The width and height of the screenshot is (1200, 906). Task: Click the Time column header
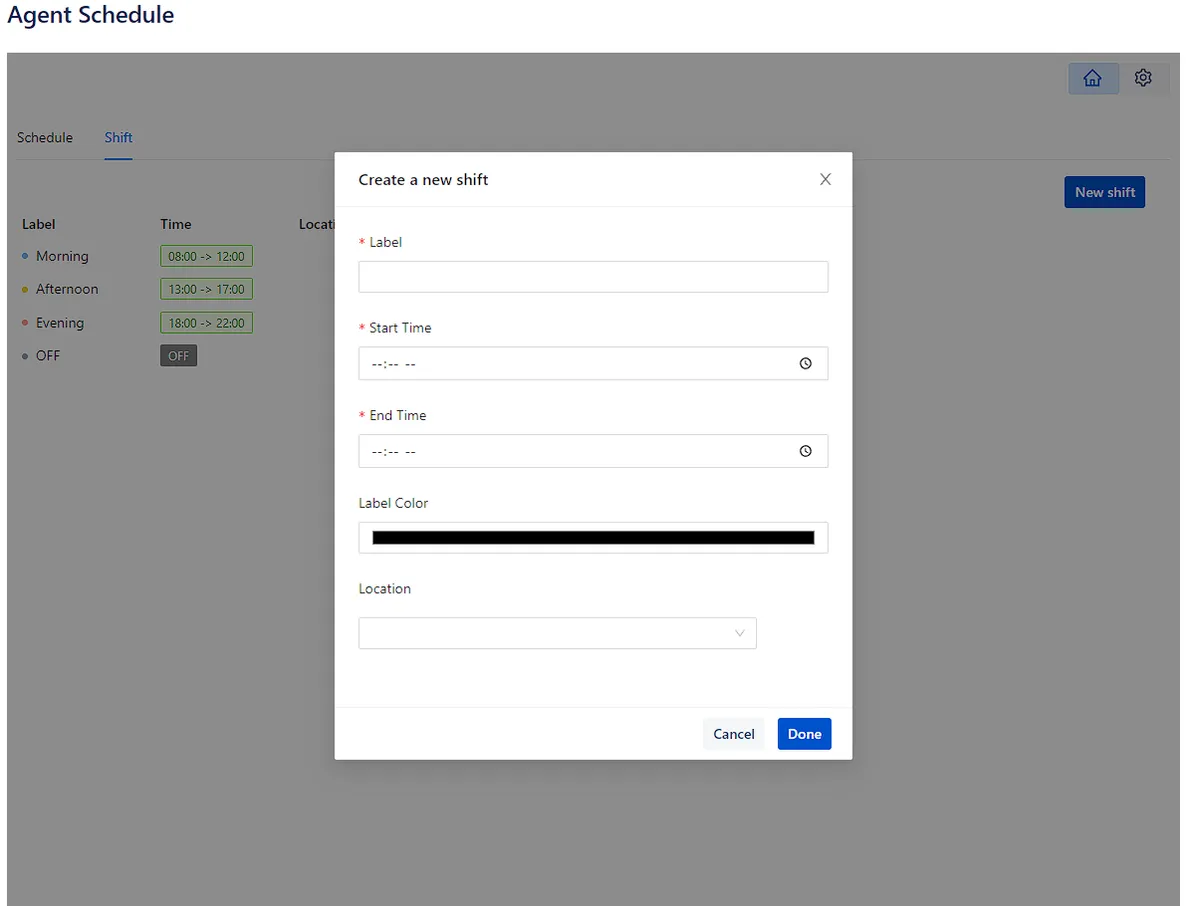tap(175, 224)
